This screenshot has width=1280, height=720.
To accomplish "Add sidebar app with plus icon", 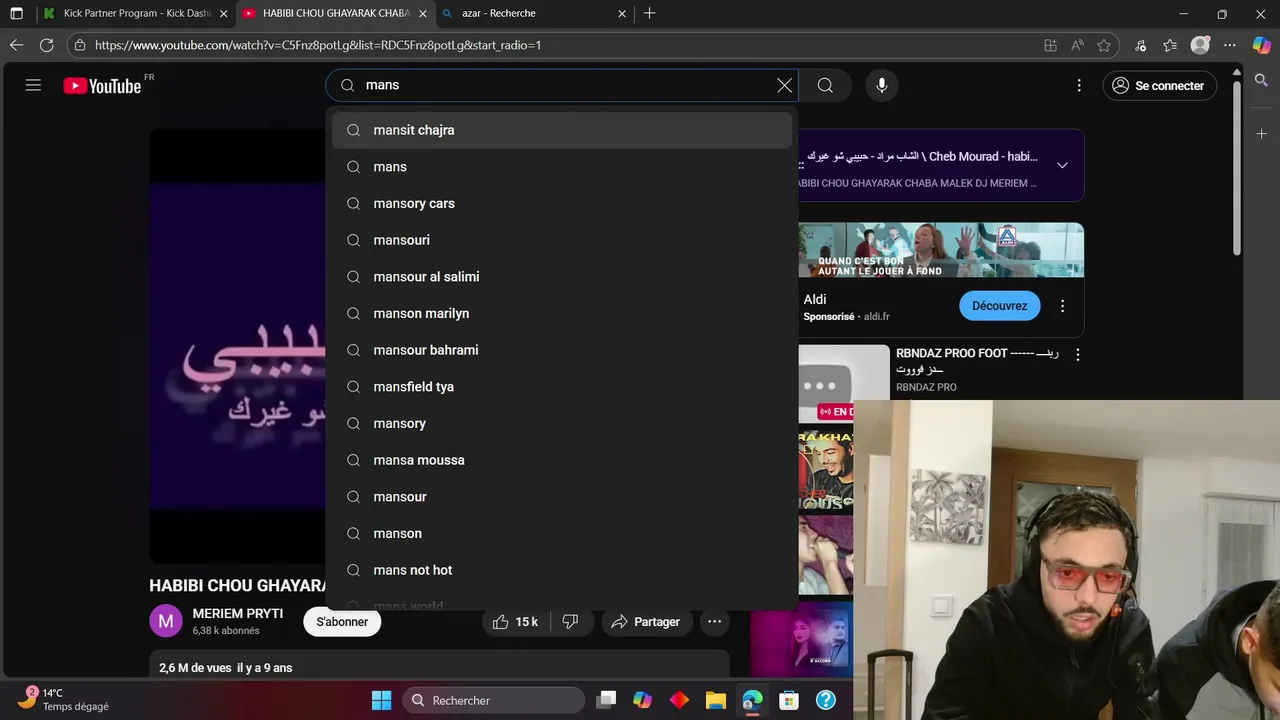I will 1261,133.
